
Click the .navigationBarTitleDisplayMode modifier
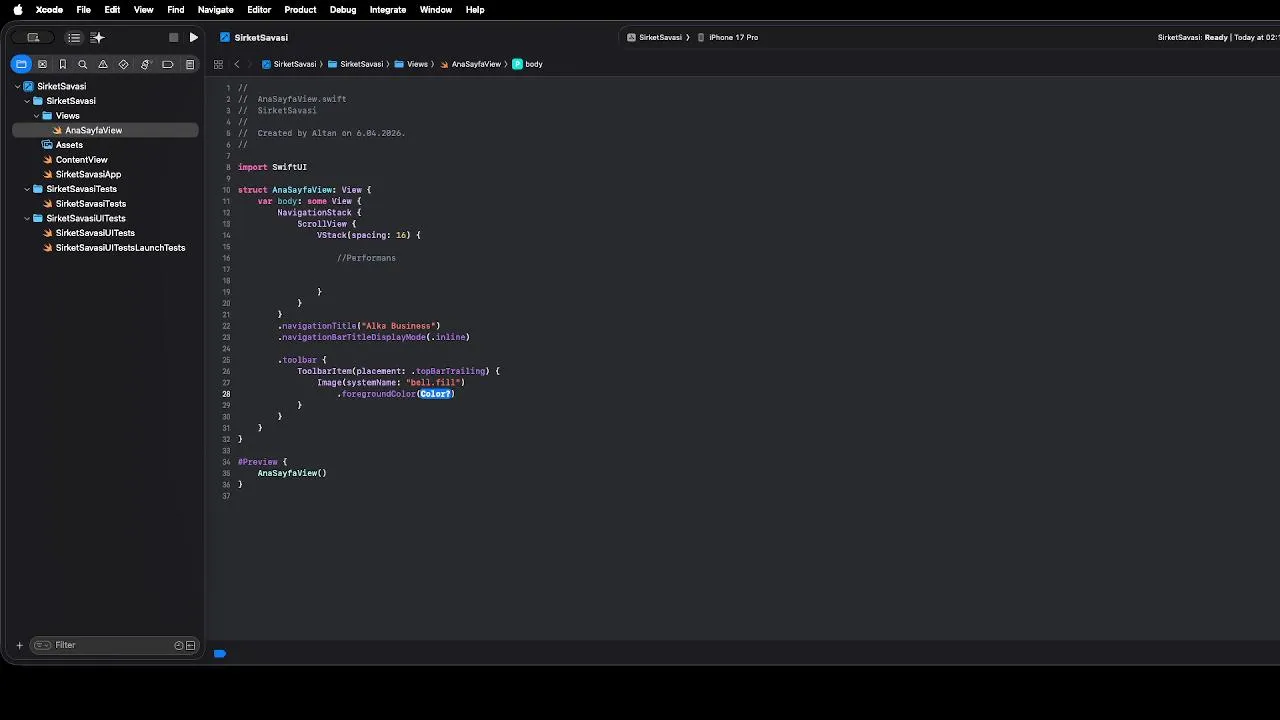(373, 337)
